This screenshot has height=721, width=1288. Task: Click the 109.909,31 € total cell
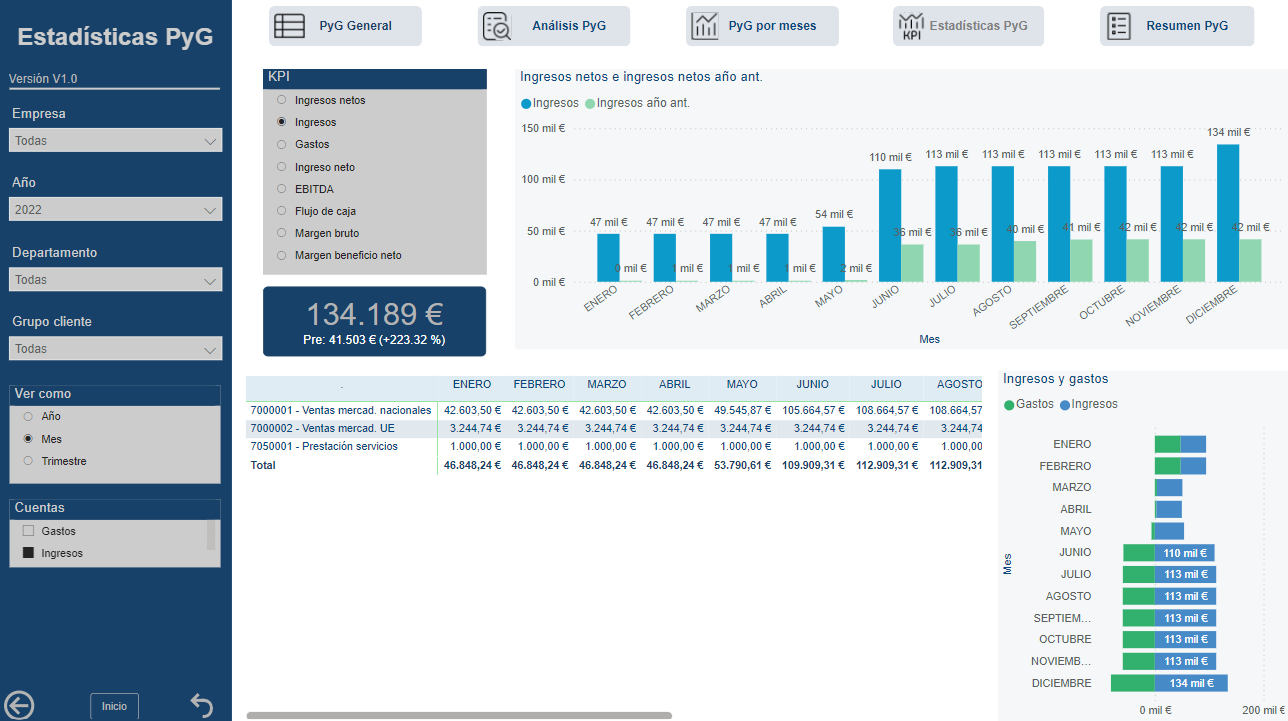[812, 465]
